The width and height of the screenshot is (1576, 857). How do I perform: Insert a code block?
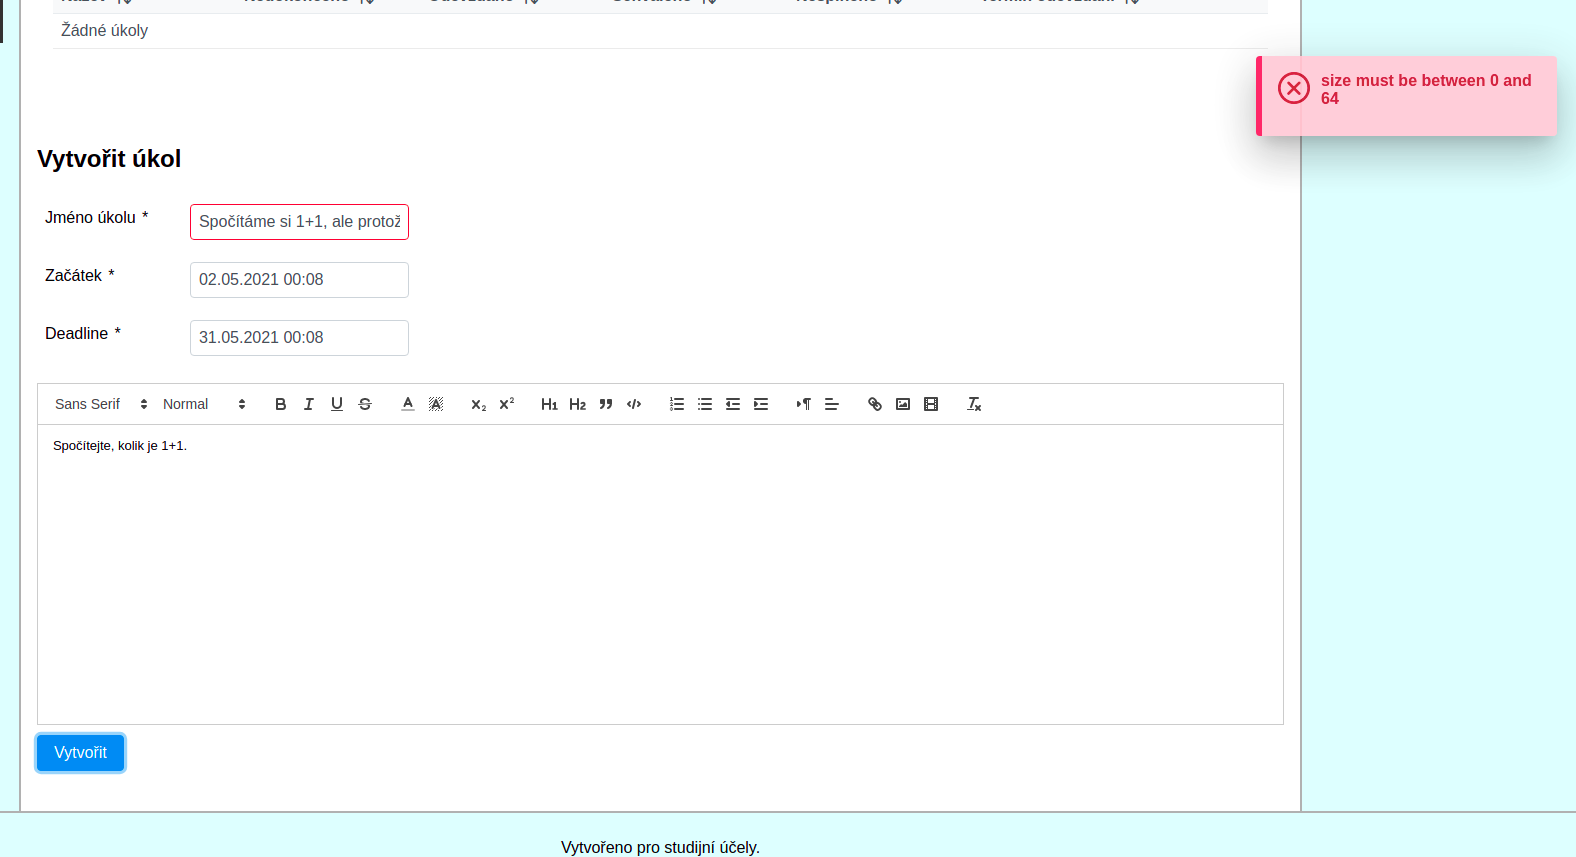tap(634, 404)
